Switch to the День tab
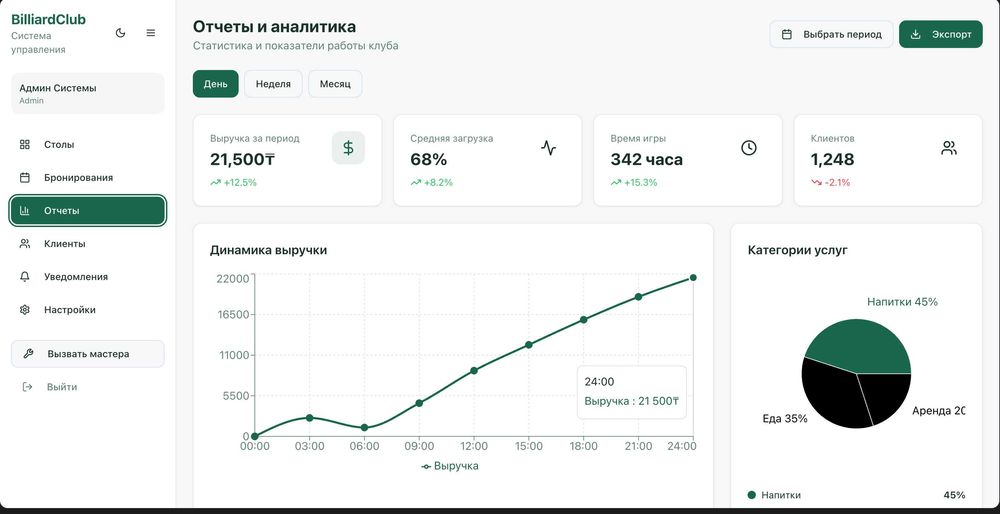 tap(216, 84)
